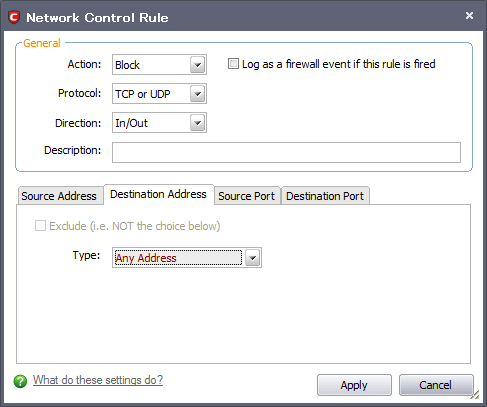Viewport: 487px width, 407px height.
Task: Click the resize grip in the dialog corner
Action: [x=475, y=394]
